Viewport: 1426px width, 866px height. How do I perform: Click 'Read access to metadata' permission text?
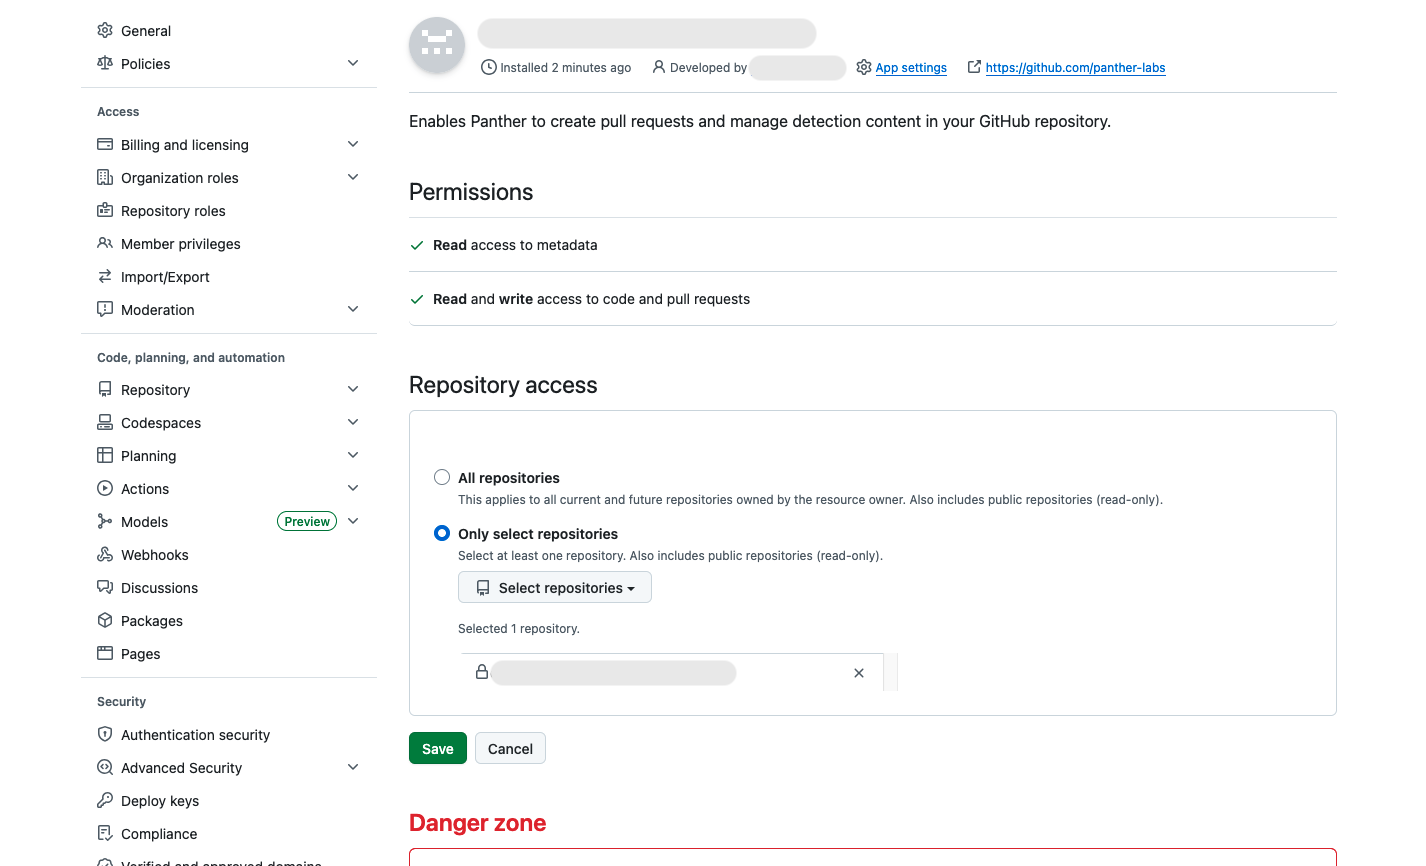515,245
